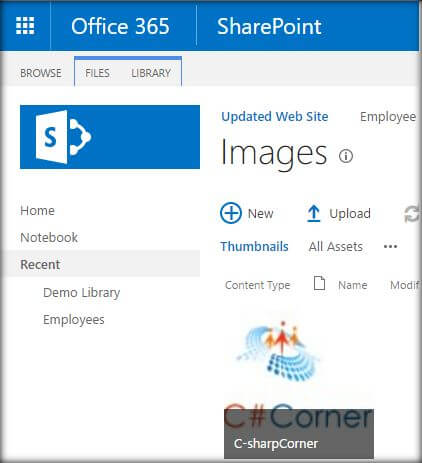Open Demo Library under Recent
Image resolution: width=422 pixels, height=463 pixels.
tap(82, 293)
